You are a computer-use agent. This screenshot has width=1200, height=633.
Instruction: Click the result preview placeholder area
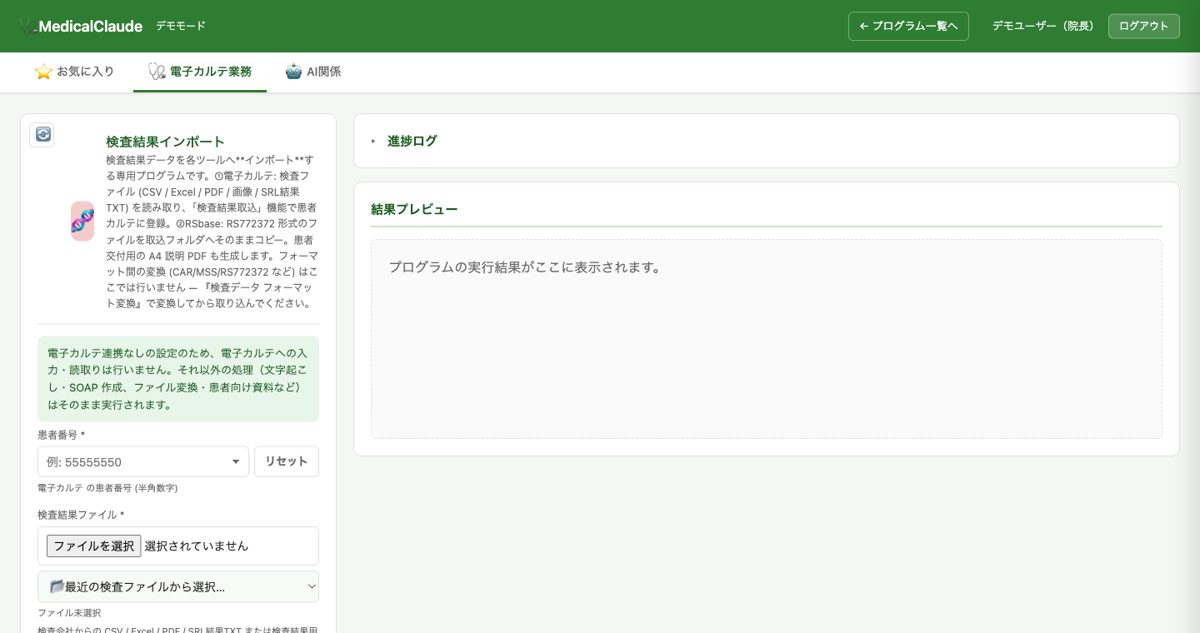coord(766,339)
